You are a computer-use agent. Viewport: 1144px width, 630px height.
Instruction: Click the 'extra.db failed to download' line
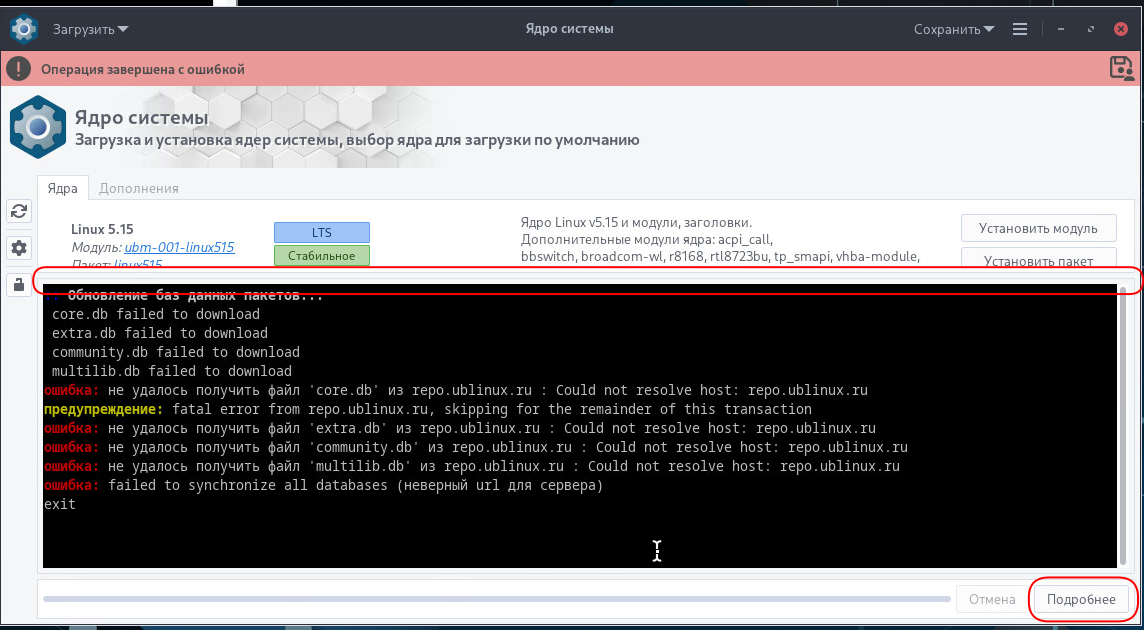160,334
